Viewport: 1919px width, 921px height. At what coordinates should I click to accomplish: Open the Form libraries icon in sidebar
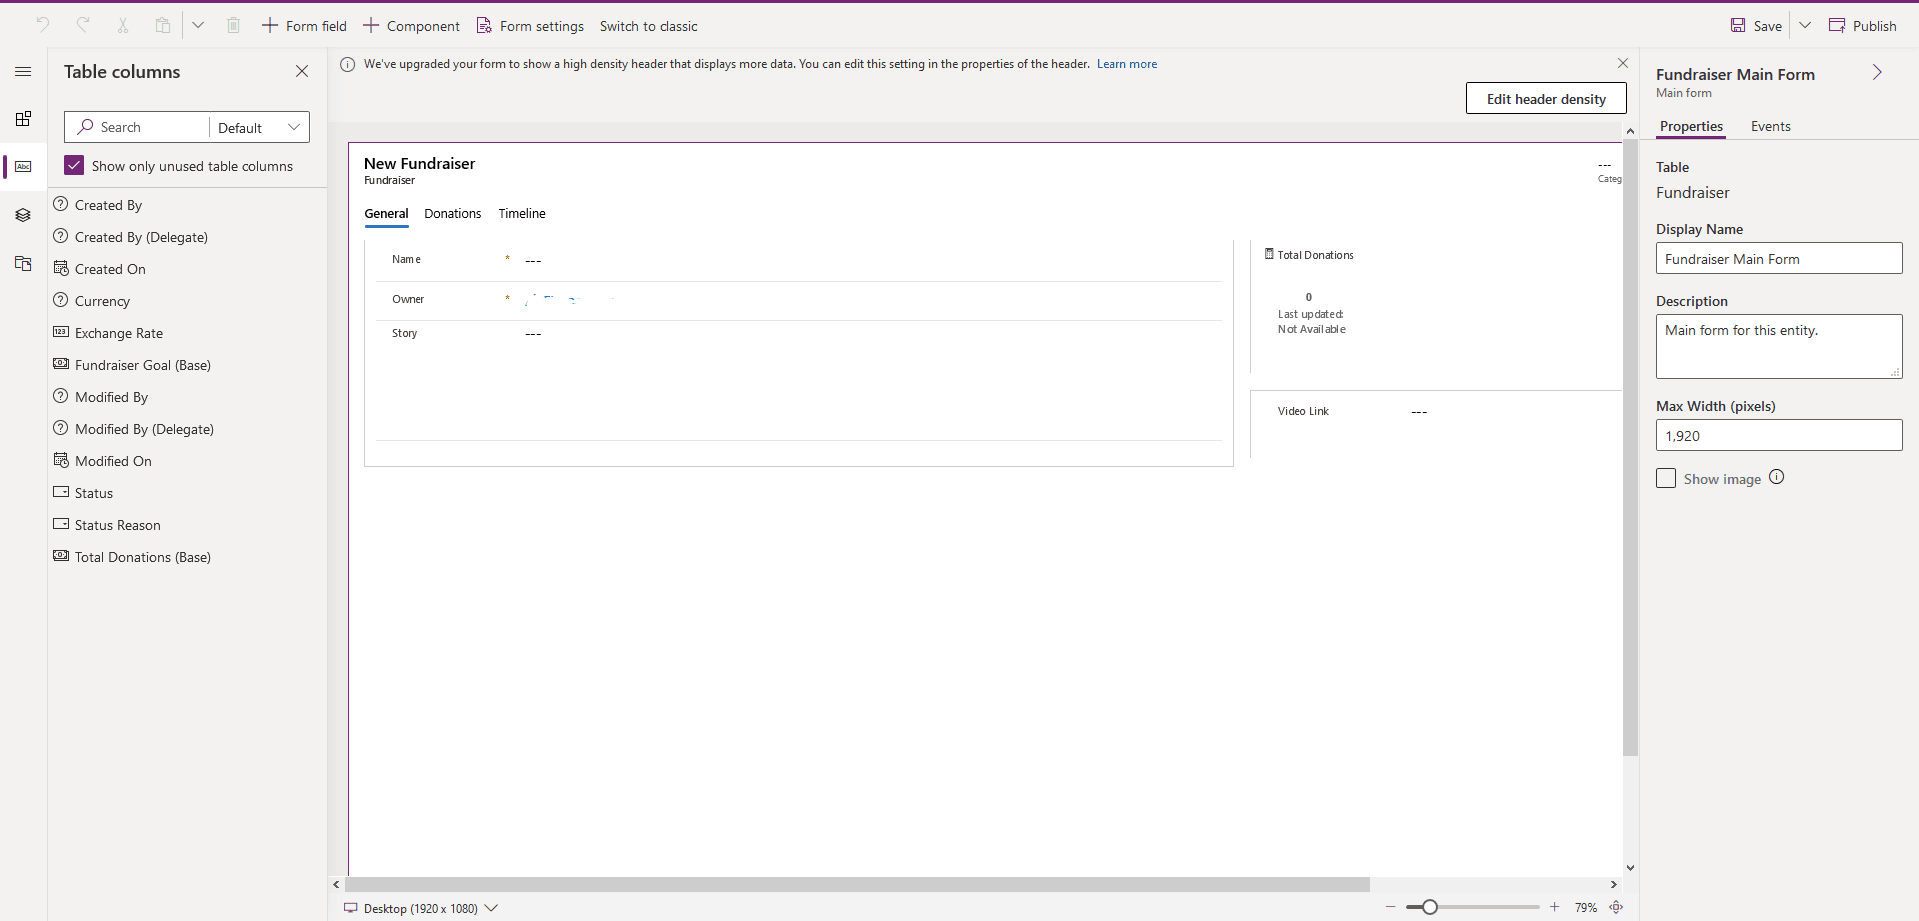coord(23,264)
